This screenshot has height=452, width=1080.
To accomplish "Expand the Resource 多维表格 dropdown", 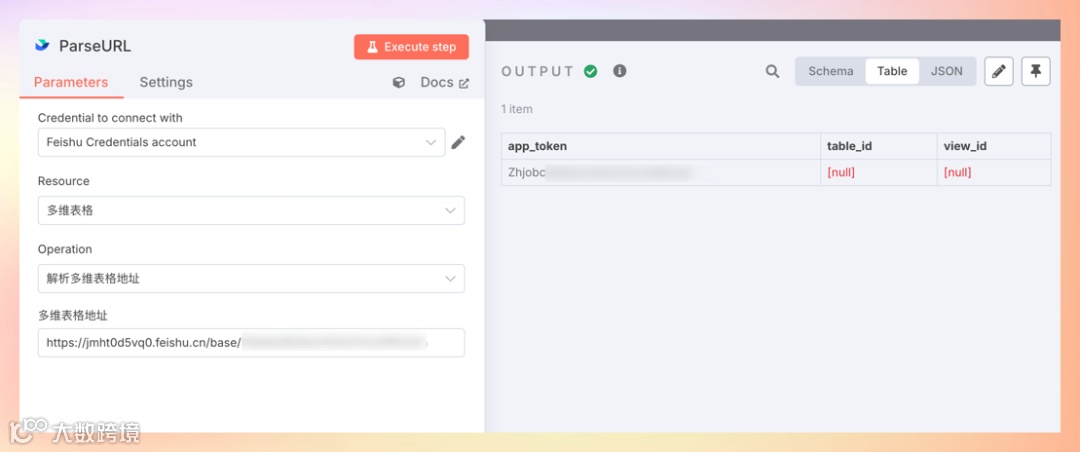I will (x=251, y=211).
